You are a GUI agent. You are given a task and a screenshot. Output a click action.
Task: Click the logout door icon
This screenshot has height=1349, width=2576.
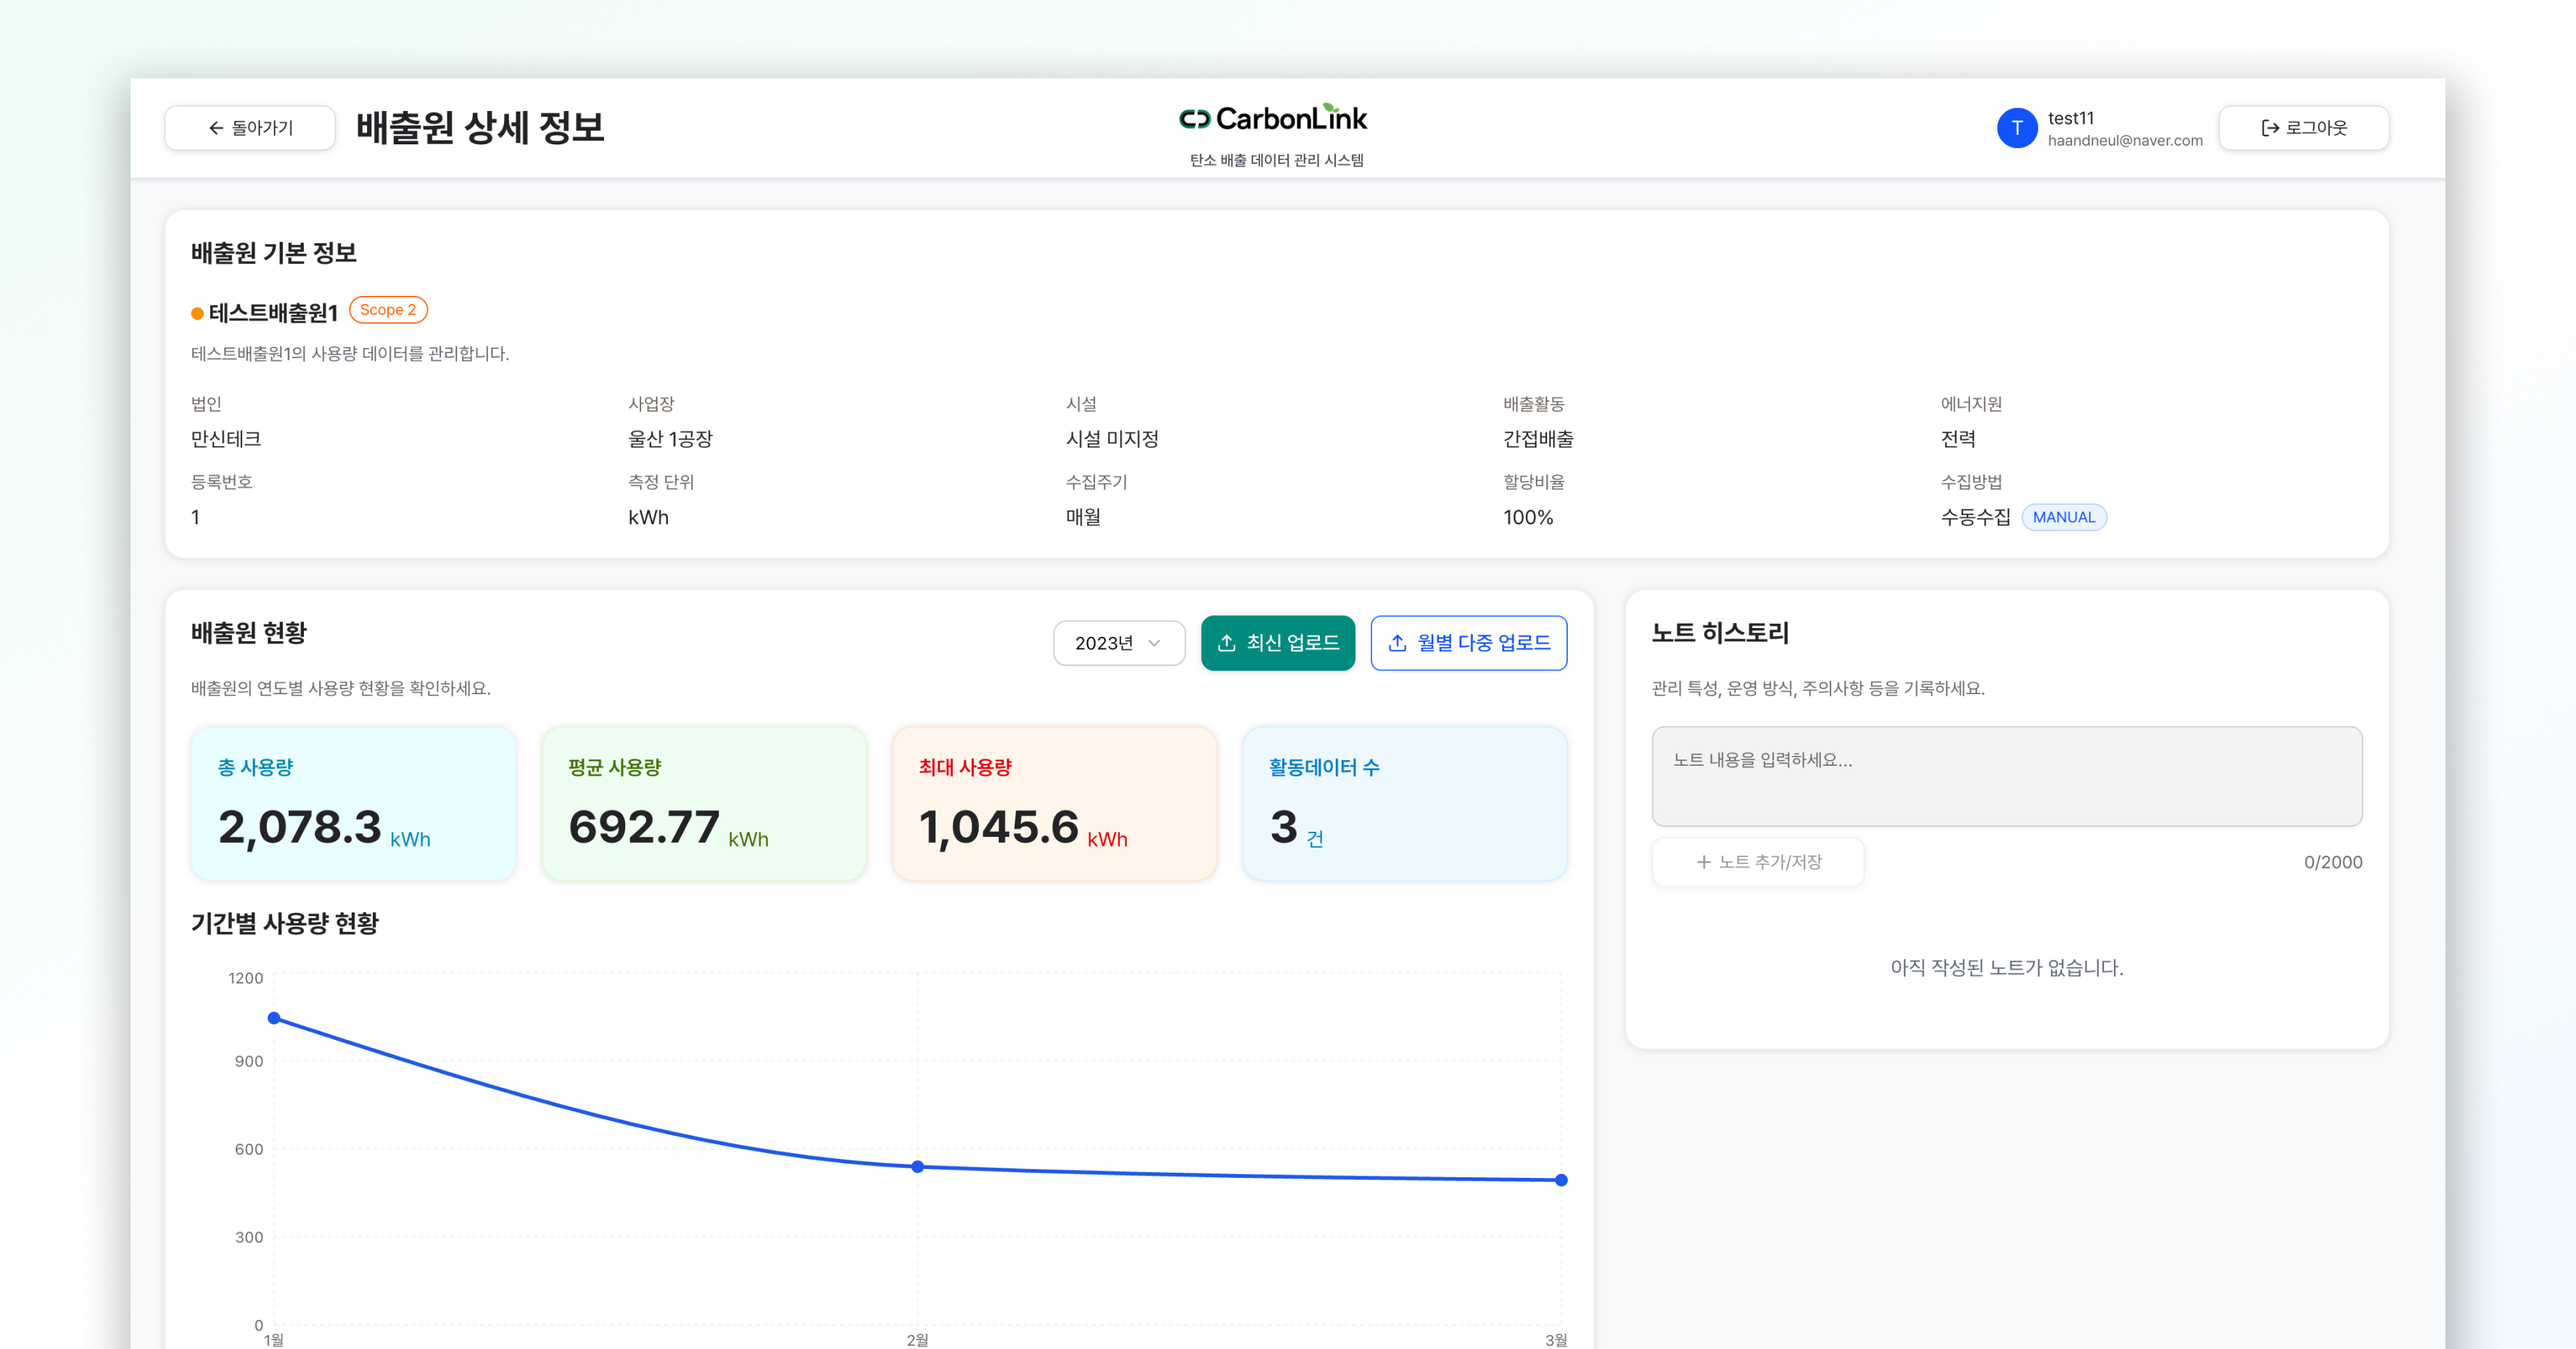tap(2270, 128)
